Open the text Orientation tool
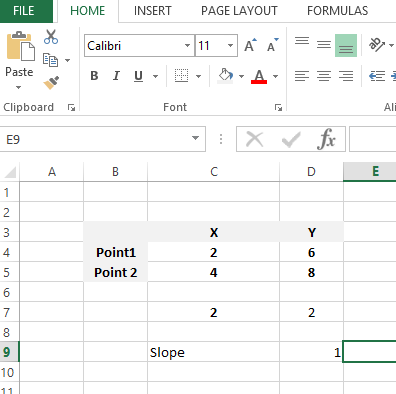This screenshot has width=396, height=394. coord(377,45)
